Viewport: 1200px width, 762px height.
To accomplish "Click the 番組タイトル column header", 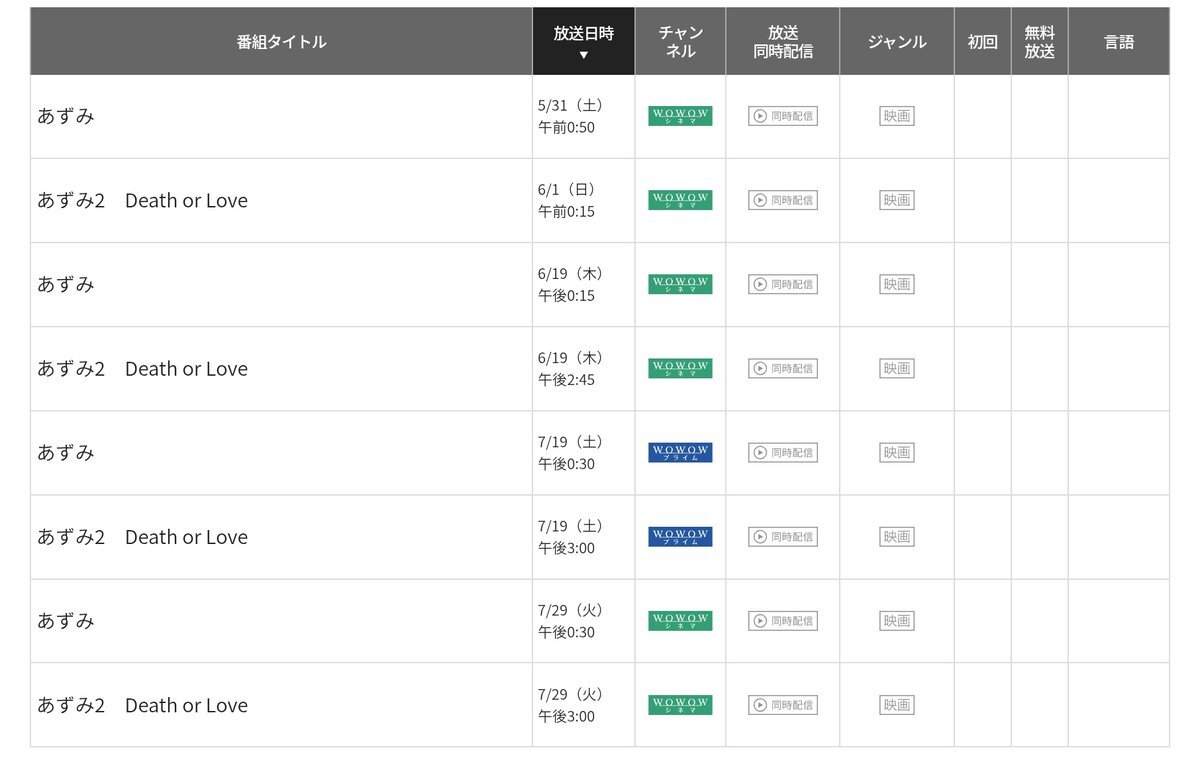I will [x=281, y=41].
